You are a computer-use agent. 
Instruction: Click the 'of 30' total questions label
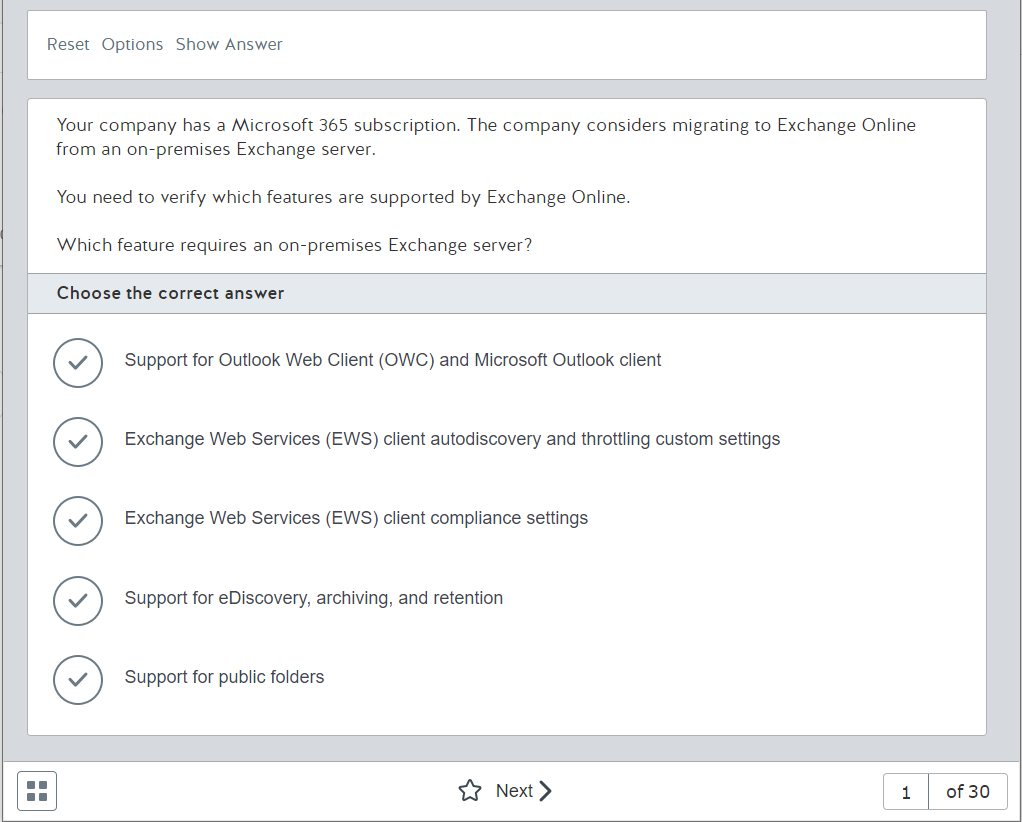[x=967, y=792]
